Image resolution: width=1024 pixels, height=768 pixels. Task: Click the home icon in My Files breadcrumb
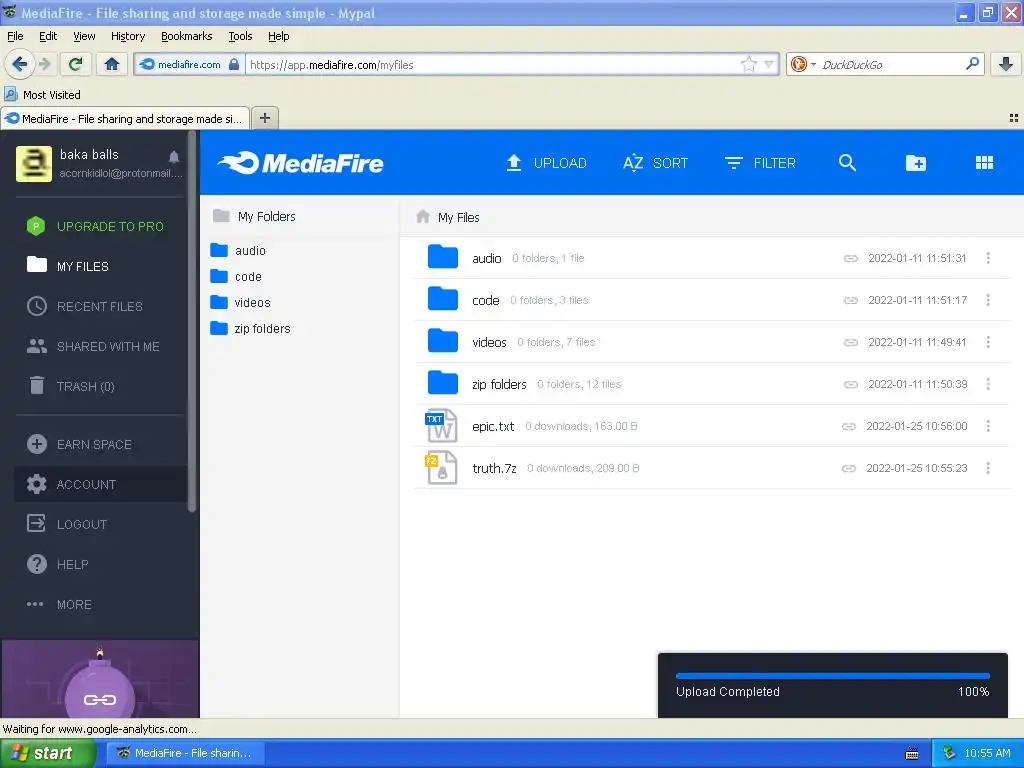click(423, 217)
